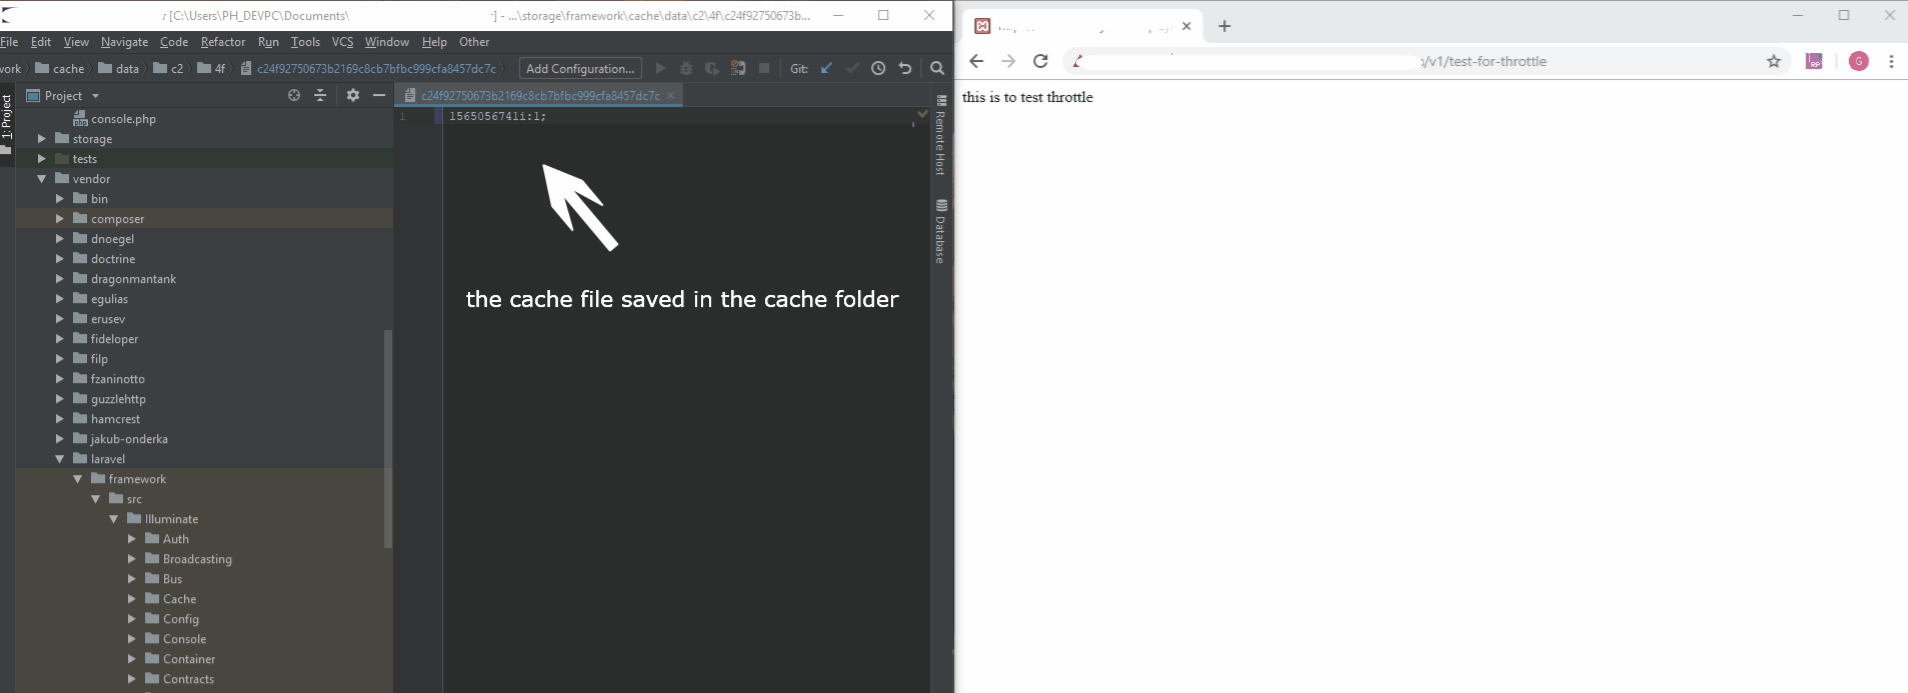Collapse the Illuminate folder
This screenshot has height=693, width=1908.
coord(114,519)
